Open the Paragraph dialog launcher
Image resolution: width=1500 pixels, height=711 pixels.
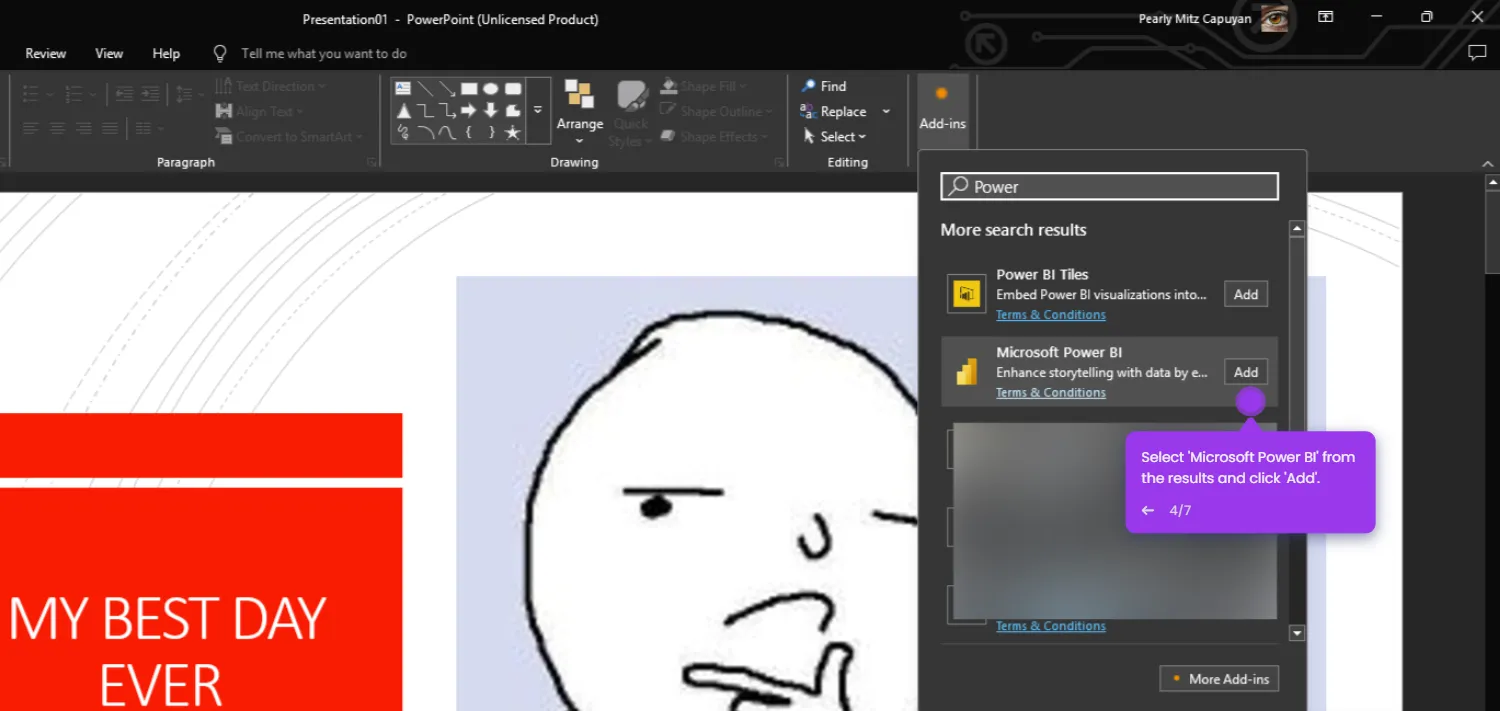372,162
